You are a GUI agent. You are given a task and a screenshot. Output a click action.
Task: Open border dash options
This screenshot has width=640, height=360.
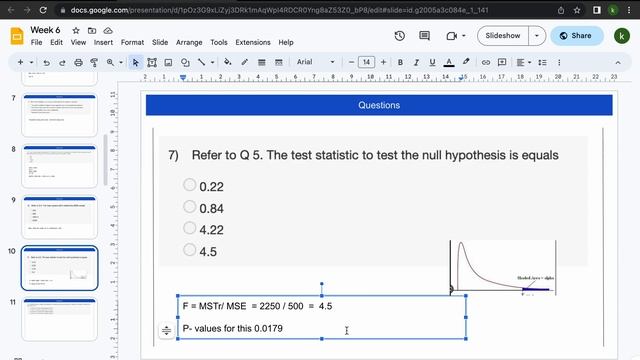click(279, 62)
